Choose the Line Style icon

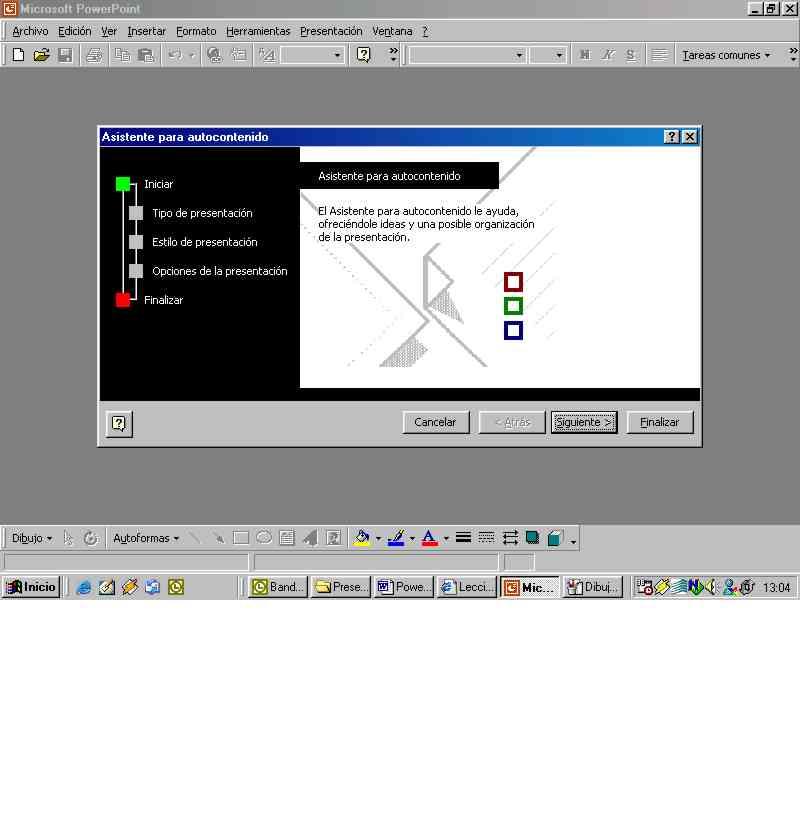[463, 538]
